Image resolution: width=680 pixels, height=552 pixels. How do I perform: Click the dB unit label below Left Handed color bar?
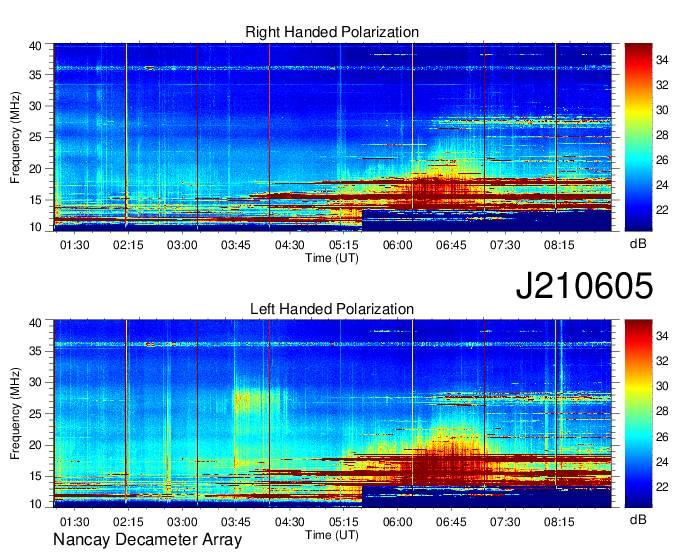(638, 519)
